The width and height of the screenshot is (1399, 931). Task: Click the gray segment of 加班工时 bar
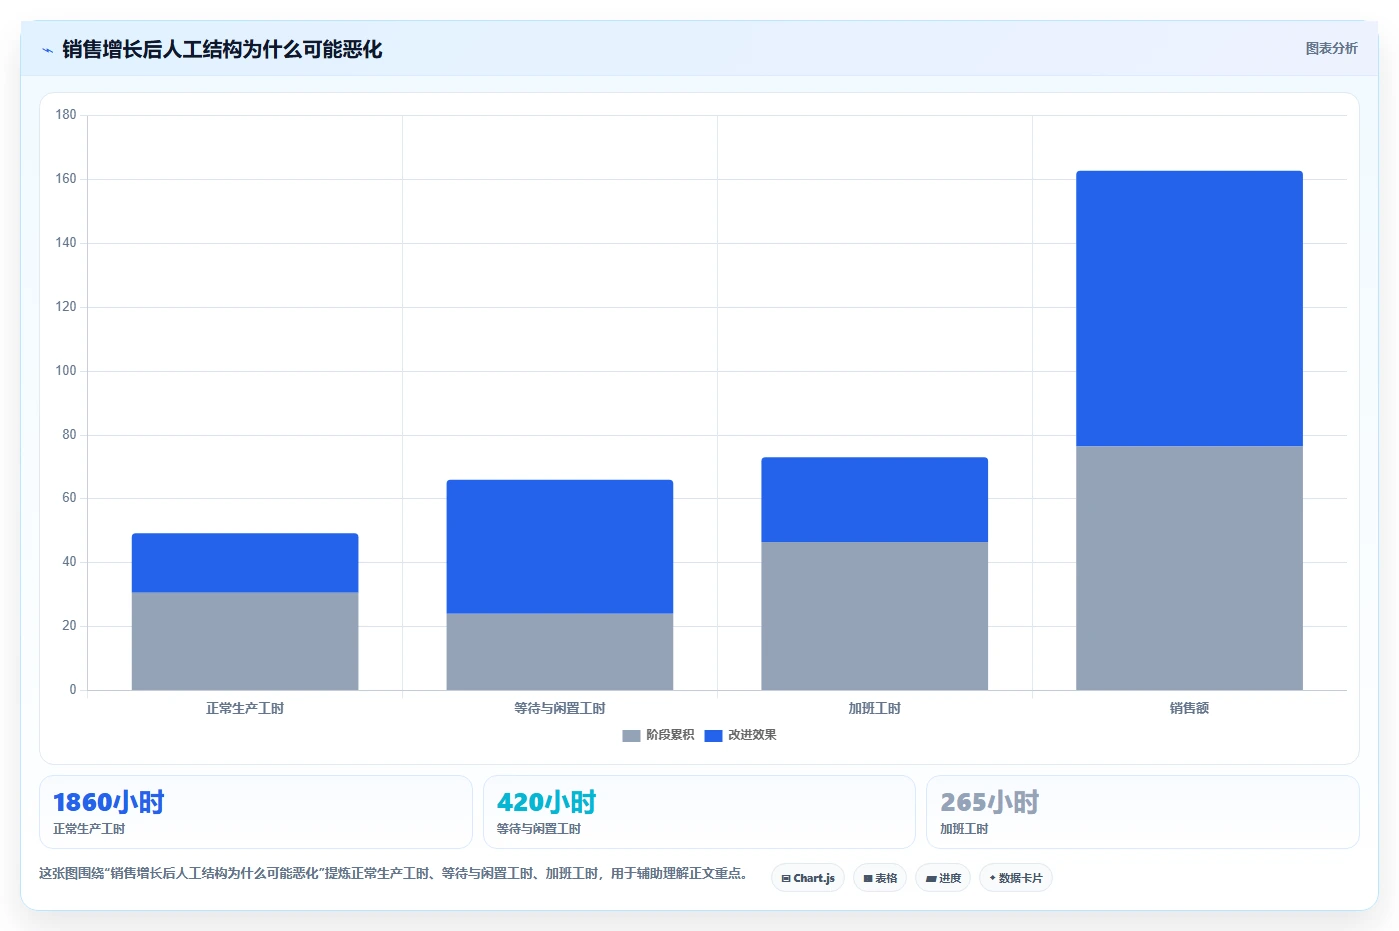coord(875,616)
